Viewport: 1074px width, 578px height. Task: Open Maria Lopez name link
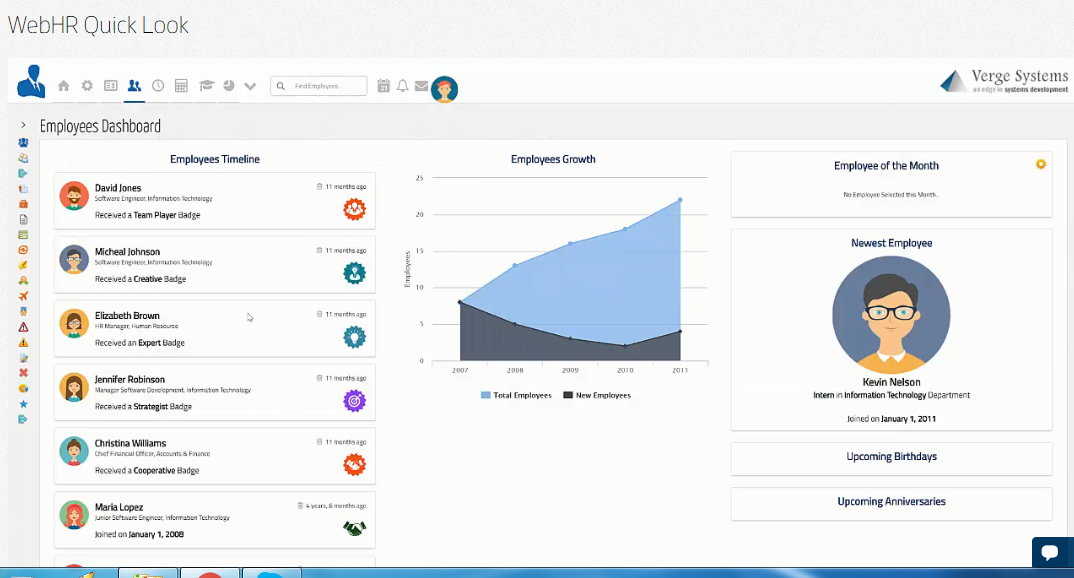tap(118, 507)
